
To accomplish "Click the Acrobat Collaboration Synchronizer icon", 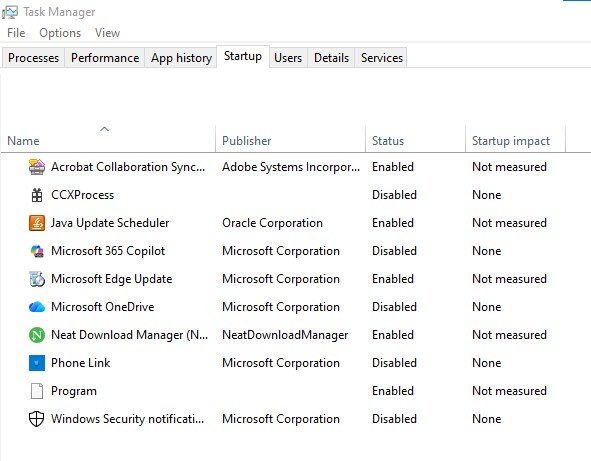I will click(37, 167).
